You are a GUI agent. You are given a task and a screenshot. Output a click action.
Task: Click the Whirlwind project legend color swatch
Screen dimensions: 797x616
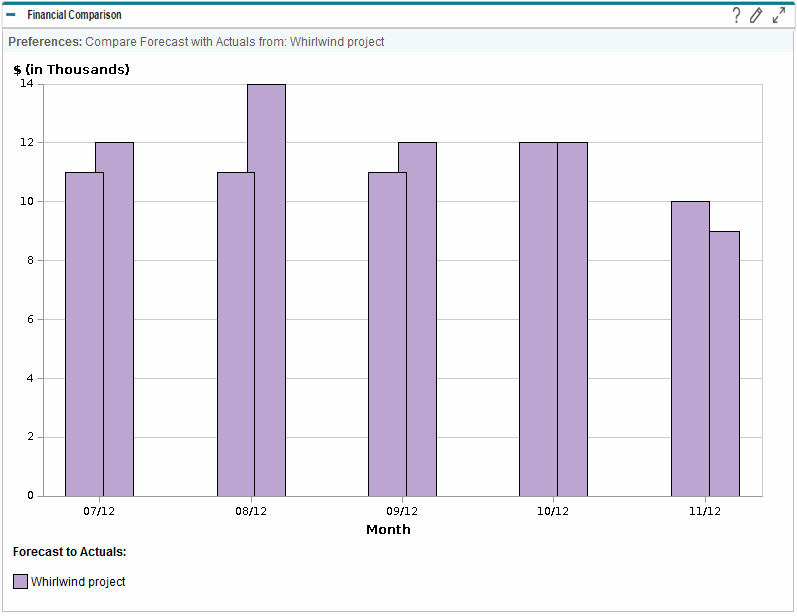[x=20, y=581]
